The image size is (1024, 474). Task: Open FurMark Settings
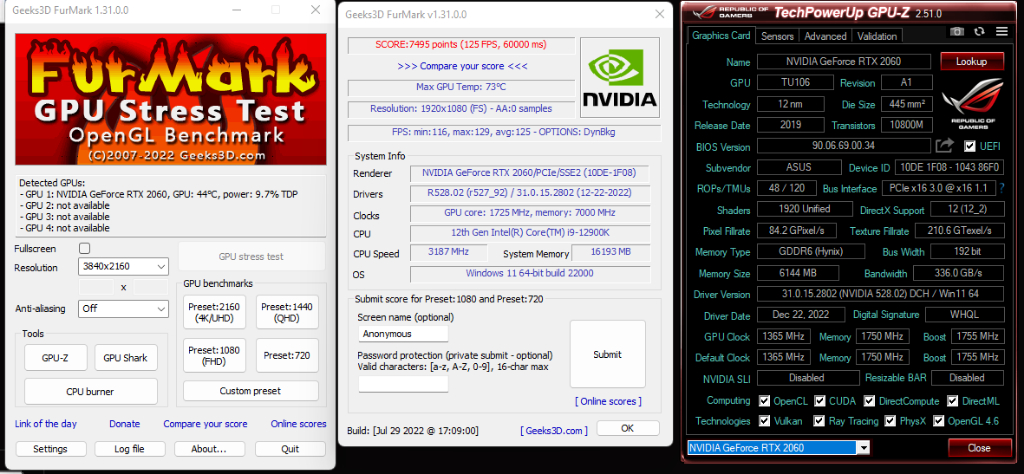[x=50, y=449]
